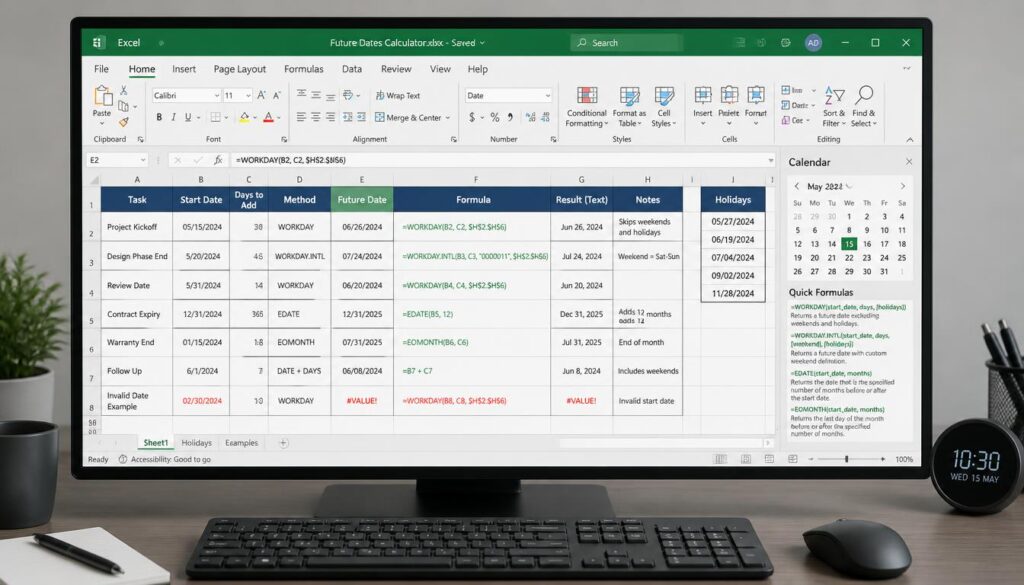Open the Accessibility status icon

pyautogui.click(x=123, y=460)
